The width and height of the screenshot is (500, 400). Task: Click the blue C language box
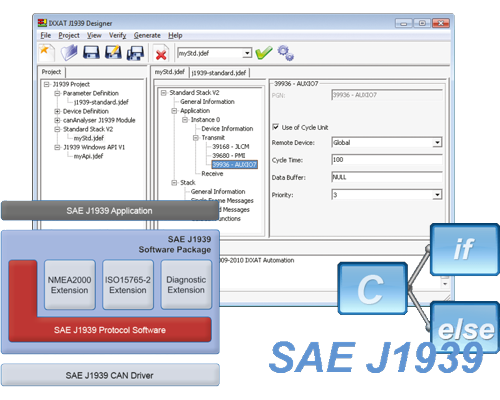click(373, 289)
